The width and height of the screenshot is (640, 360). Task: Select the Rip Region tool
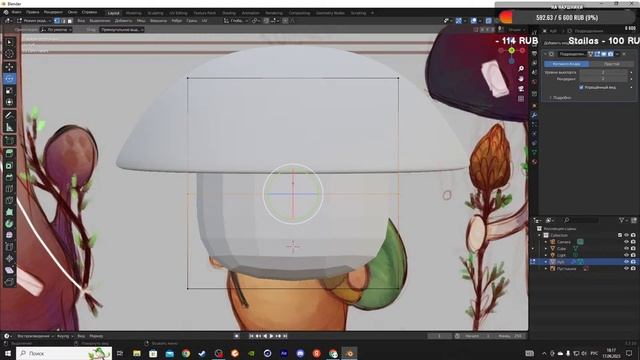pyautogui.click(x=9, y=282)
